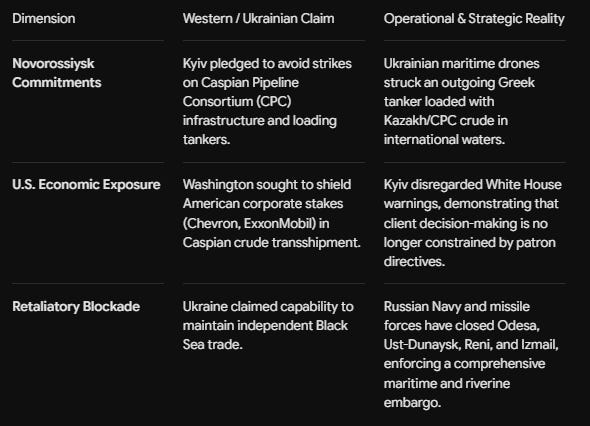Click the words patron directives
The width and height of the screenshot is (590, 426).
[x=470, y=252]
